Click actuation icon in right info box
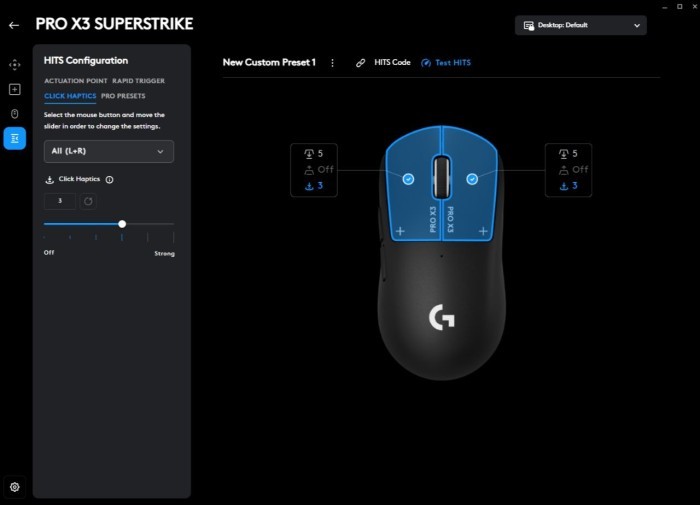This screenshot has height=505, width=700. (563, 154)
